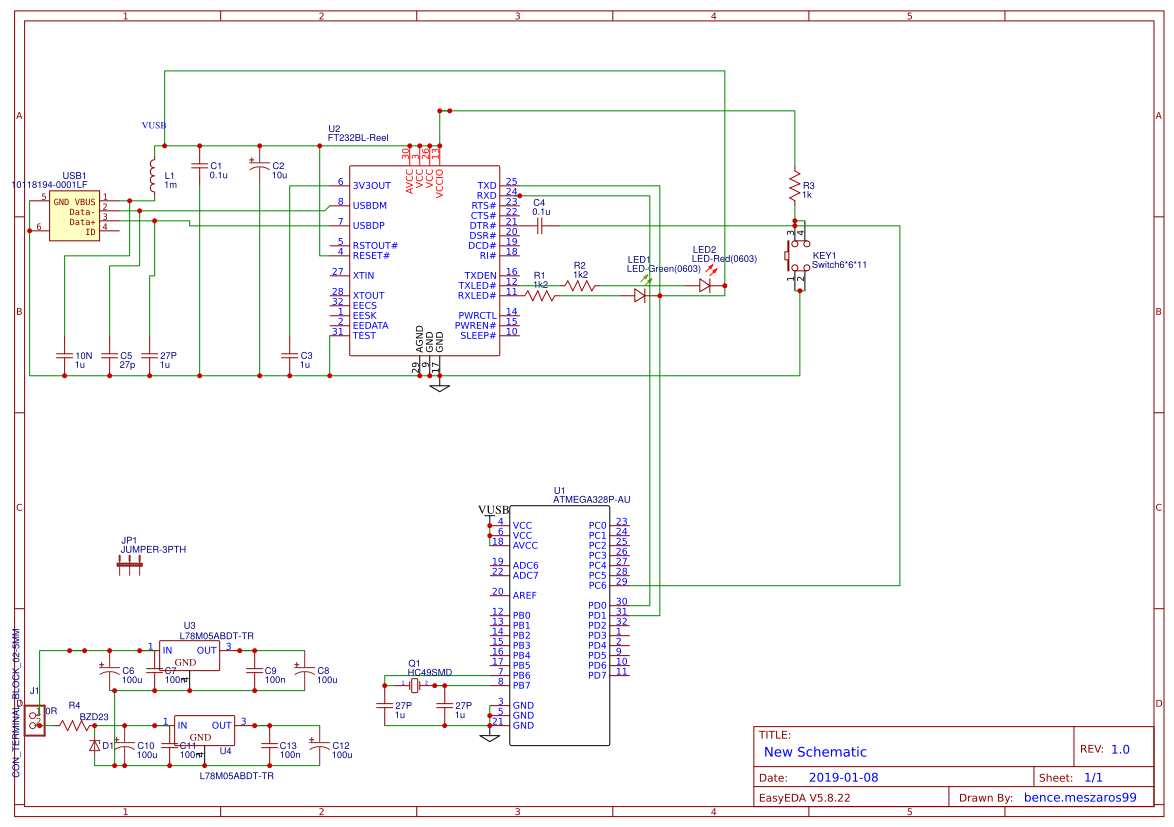Select the U1 ATMEGA328P-AU chip body
Viewport: 1174px width, 827px height.
(x=559, y=625)
